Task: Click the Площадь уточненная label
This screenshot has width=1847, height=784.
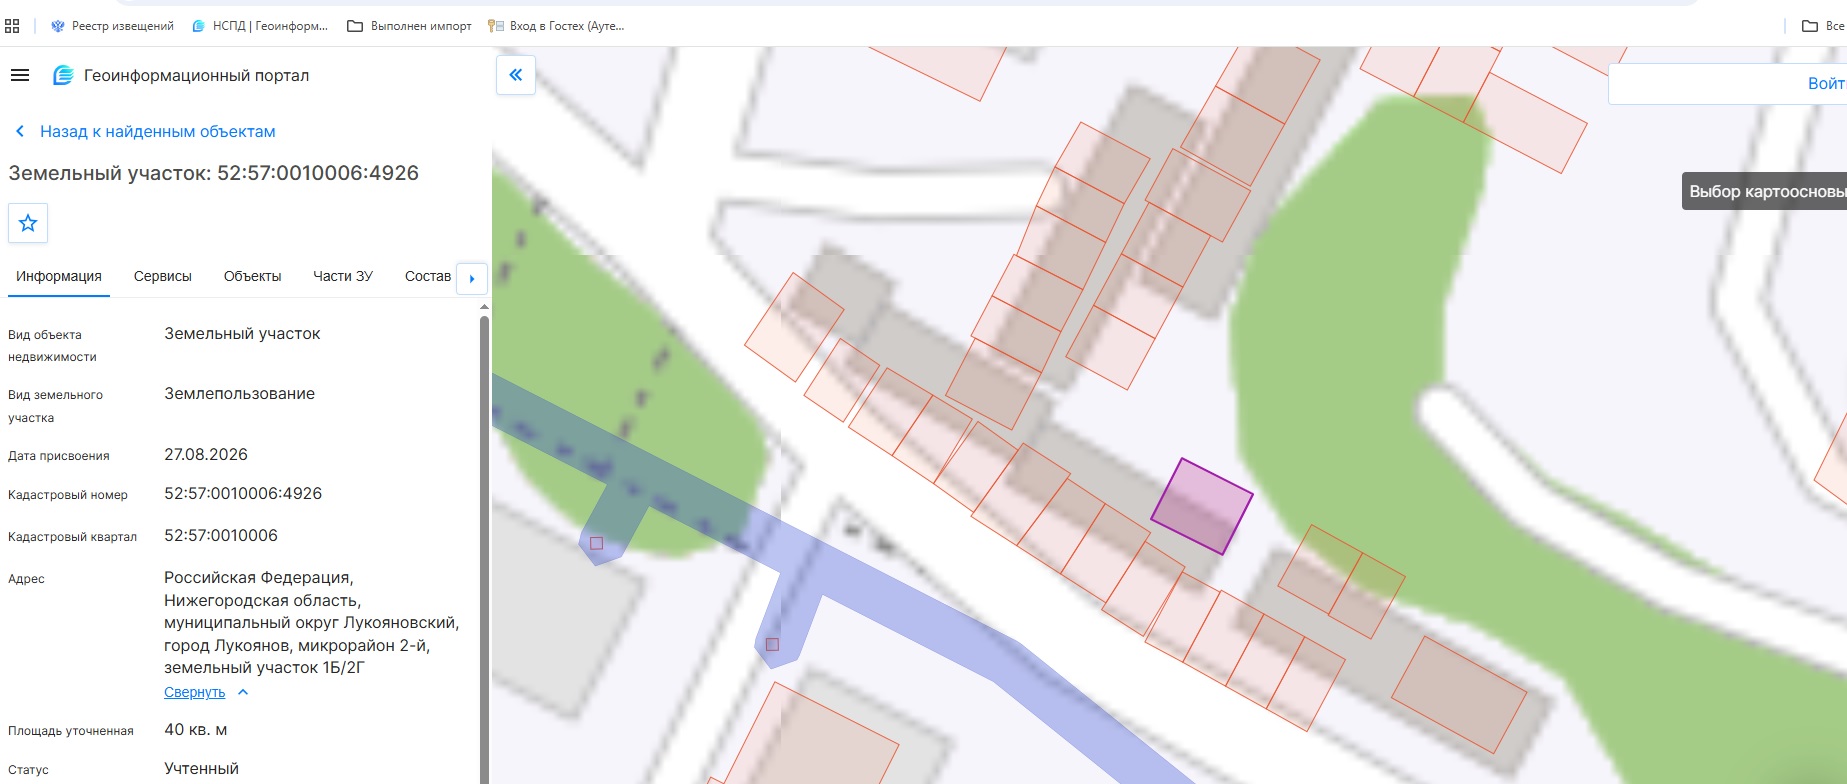Action: coord(70,731)
